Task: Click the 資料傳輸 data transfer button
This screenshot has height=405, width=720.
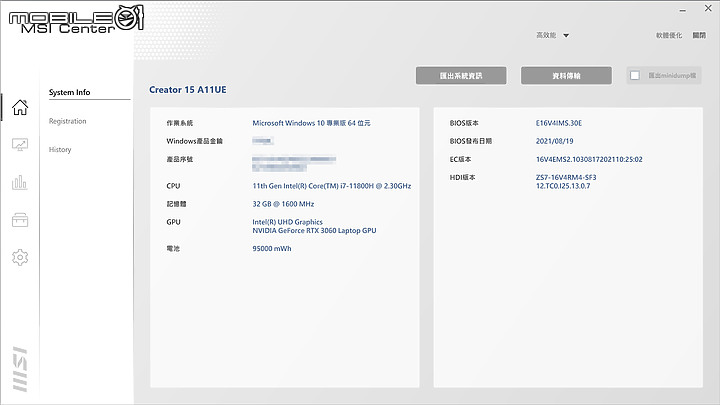Action: coord(566,76)
